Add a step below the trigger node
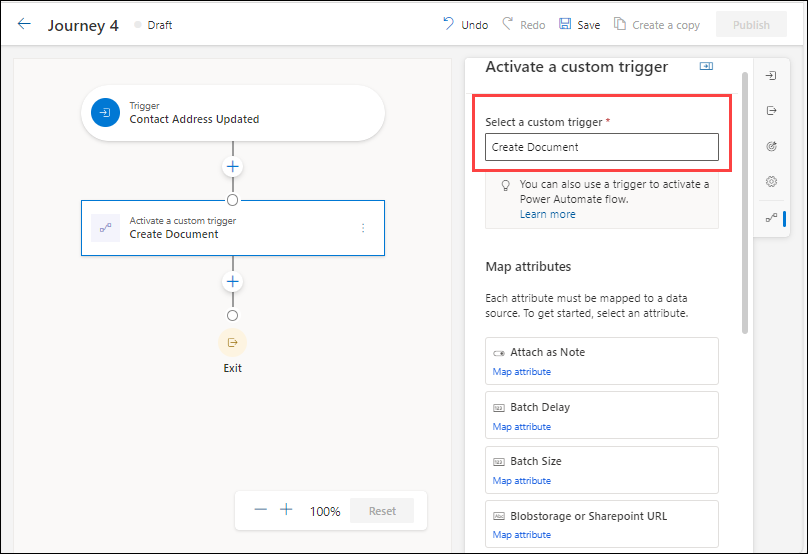Screen dimensions: 808x554 point(232,167)
